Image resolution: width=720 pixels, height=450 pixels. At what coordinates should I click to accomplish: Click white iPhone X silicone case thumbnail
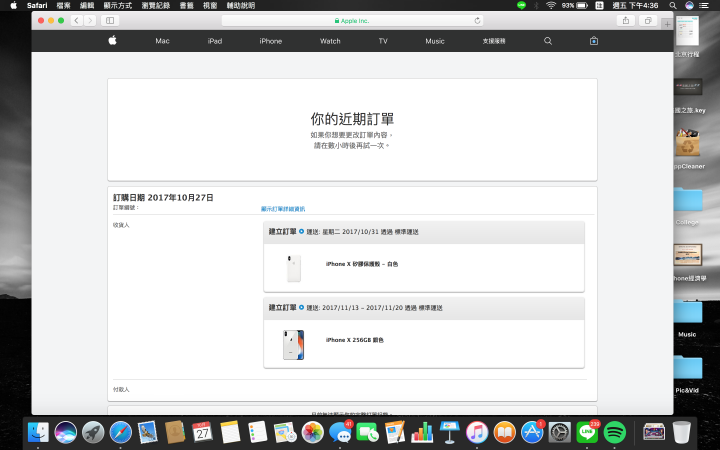pyautogui.click(x=294, y=268)
